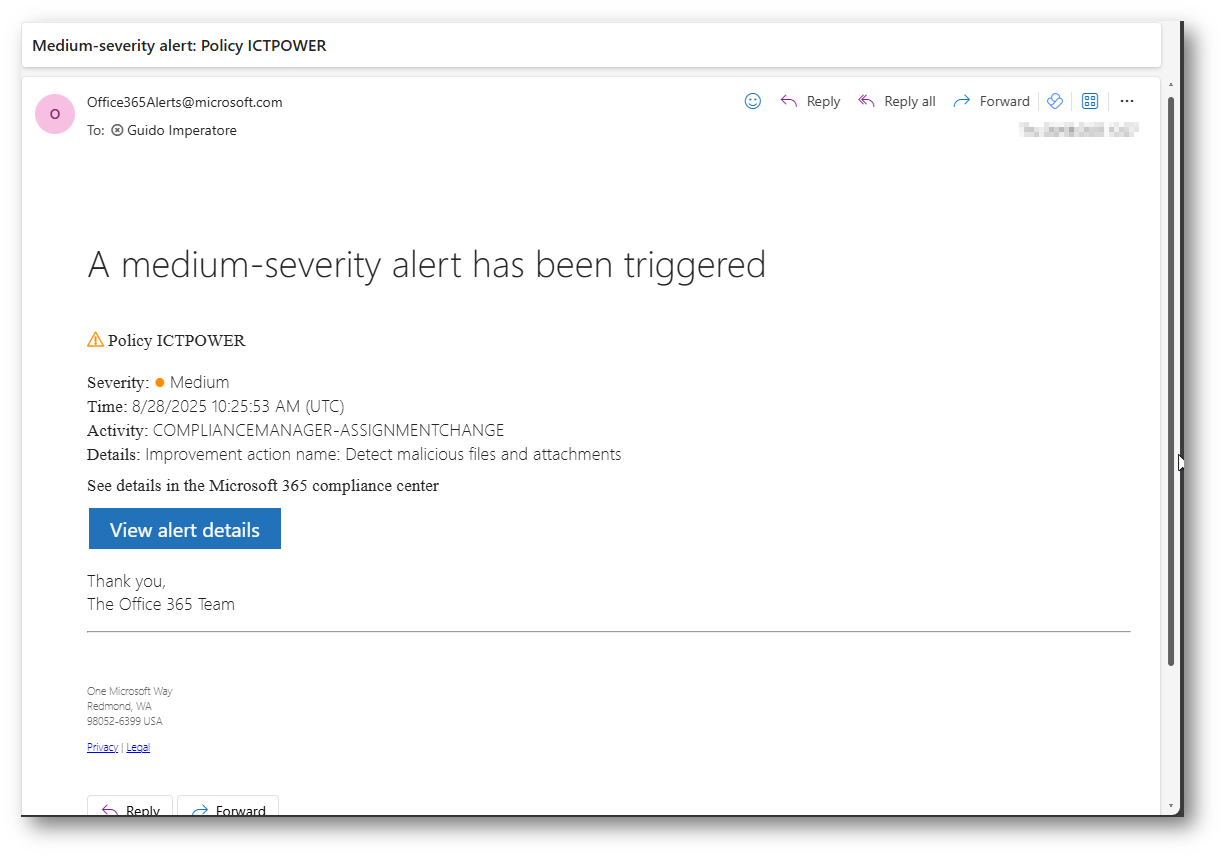Click the bottom Forward button
1226x859 pixels.
(x=228, y=808)
